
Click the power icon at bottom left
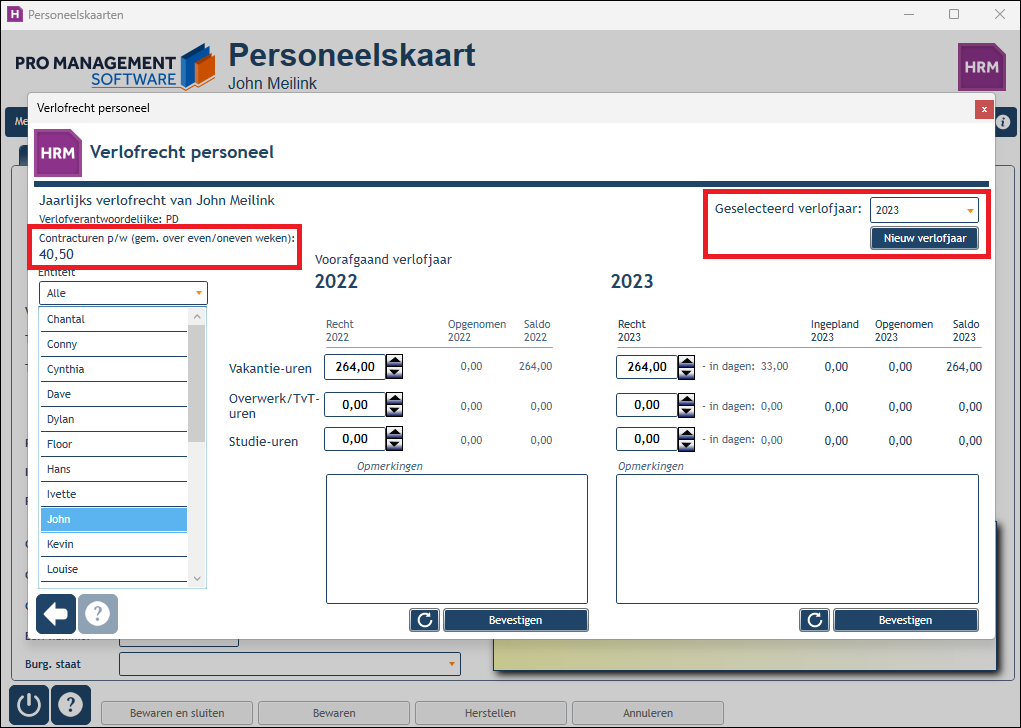pos(29,705)
